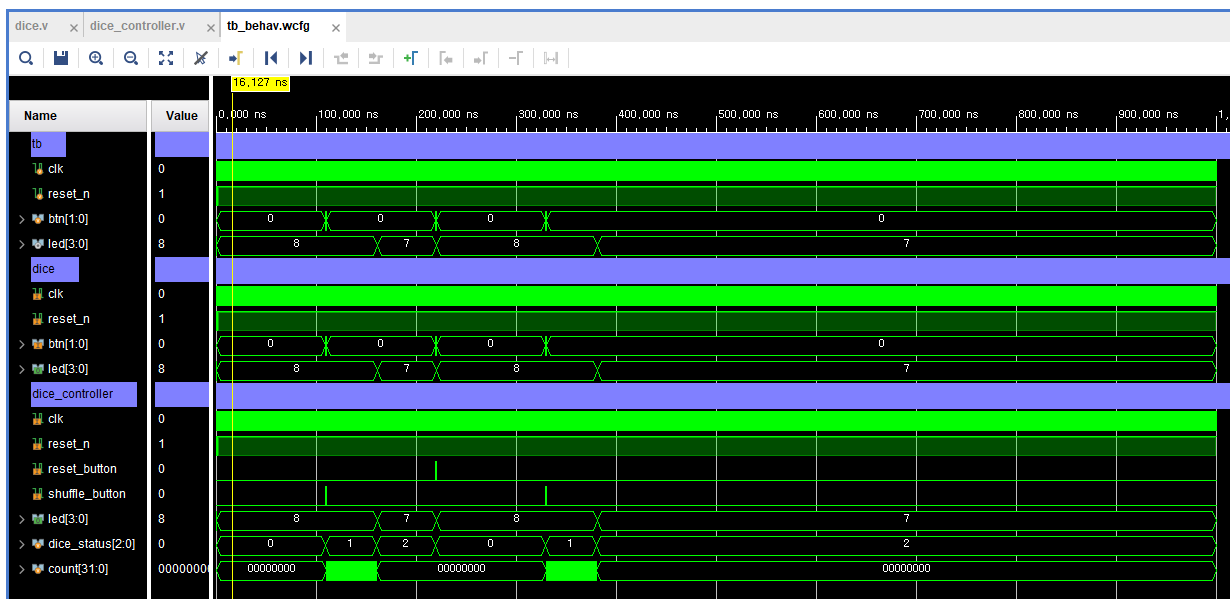The width and height of the screenshot is (1230, 599).
Task: Select reset_n signal under dice group
Action: pyautogui.click(x=69, y=319)
